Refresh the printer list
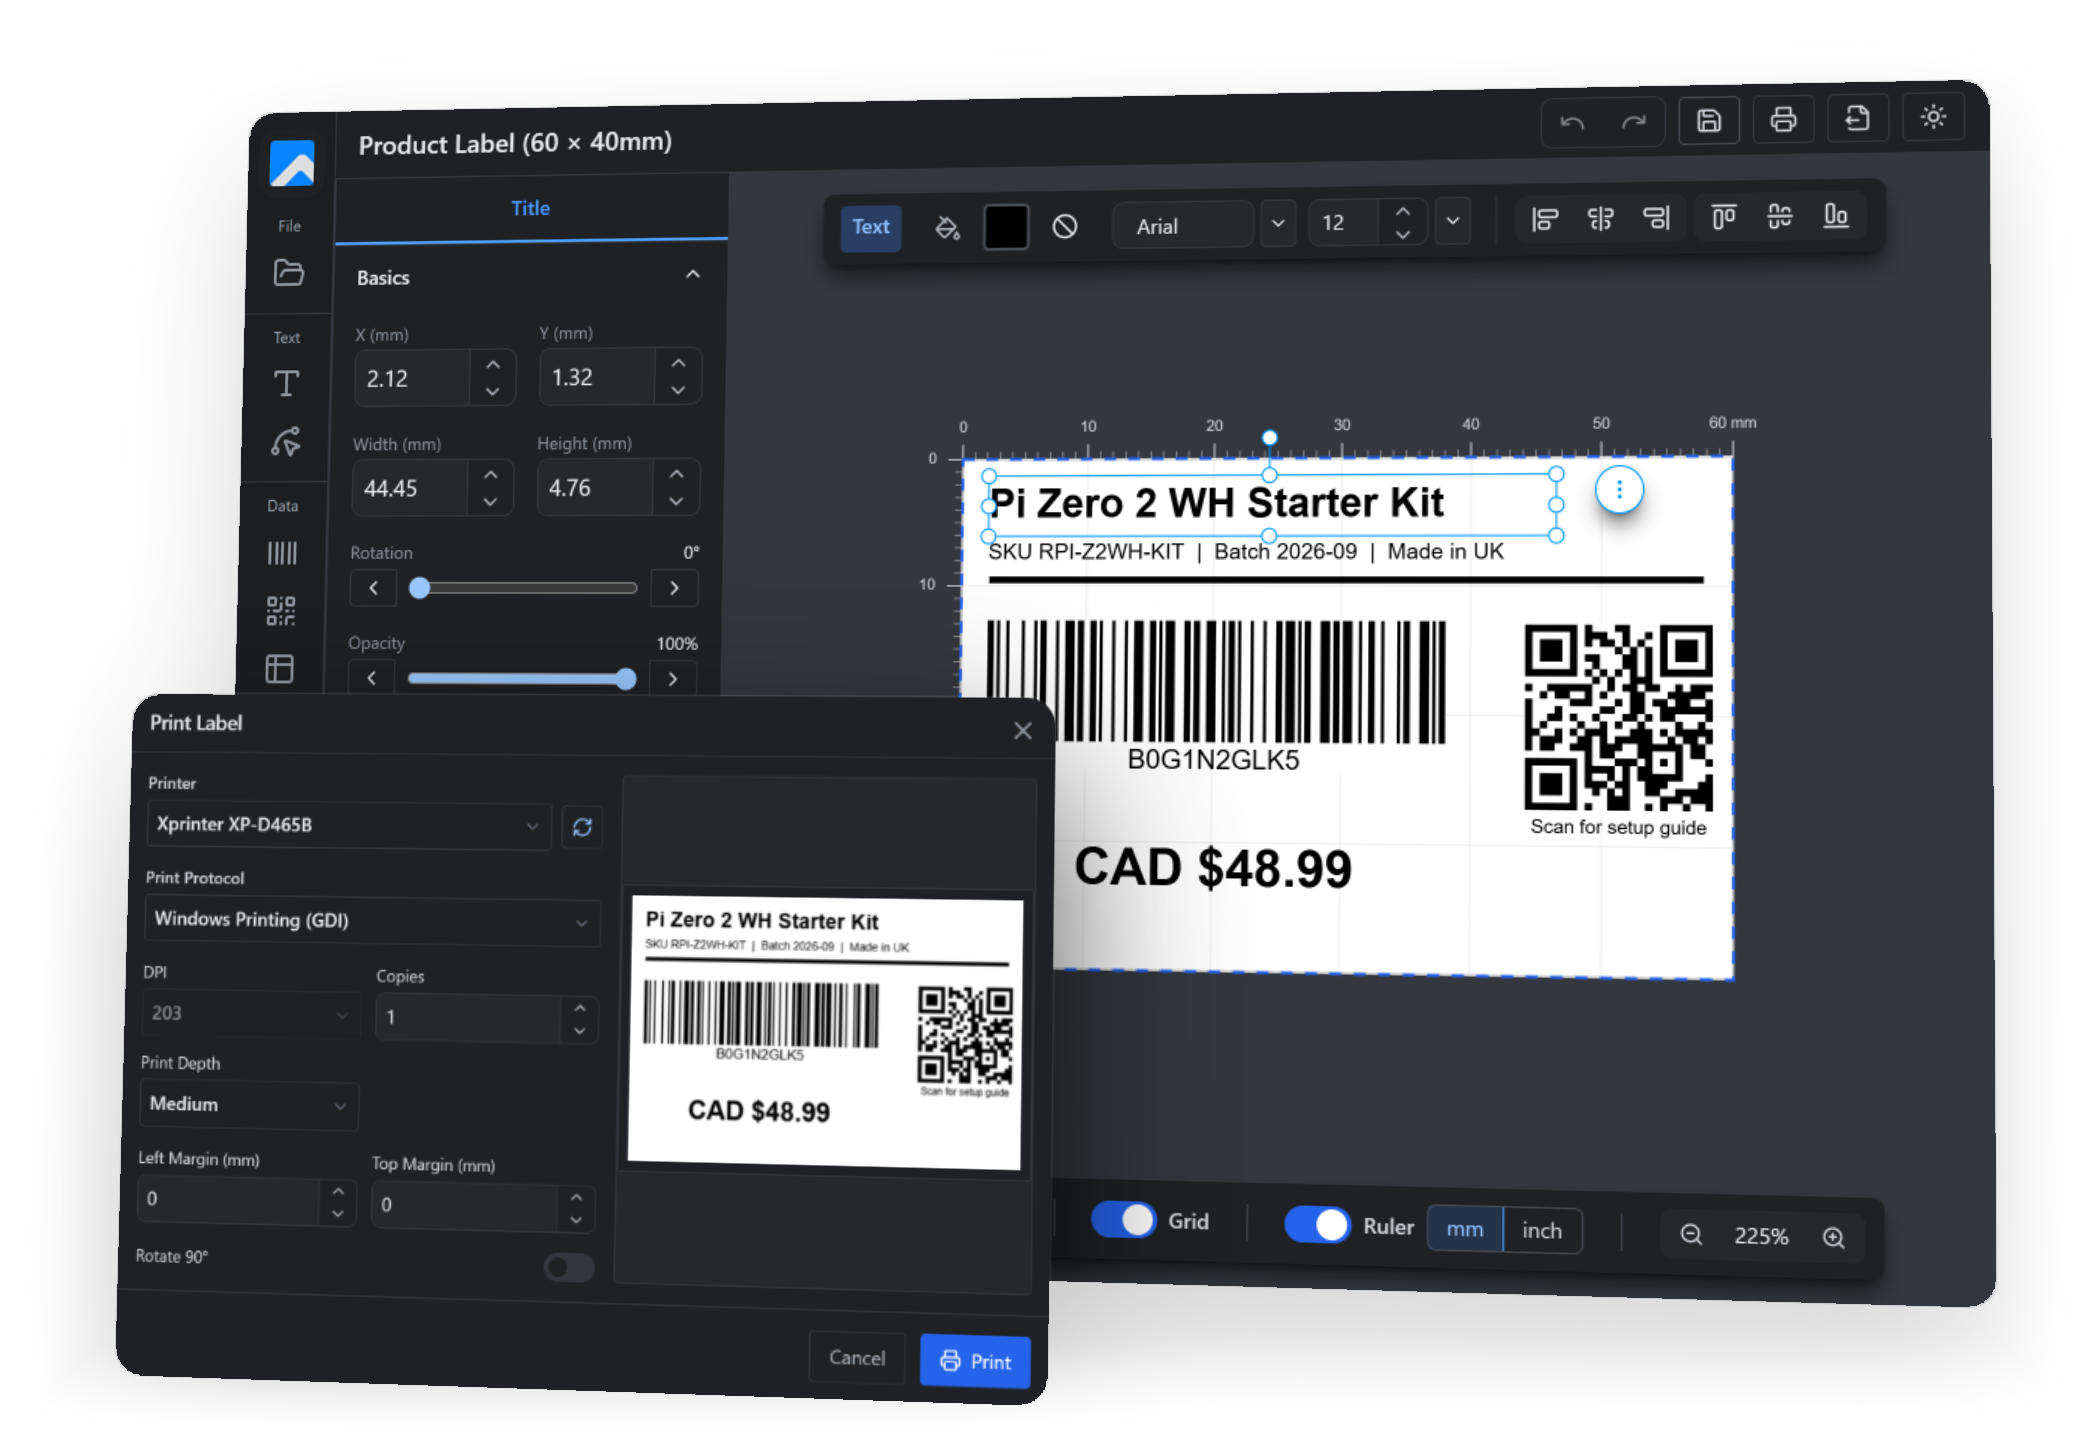Image resolution: width=2100 pixels, height=1440 pixels. coord(583,827)
